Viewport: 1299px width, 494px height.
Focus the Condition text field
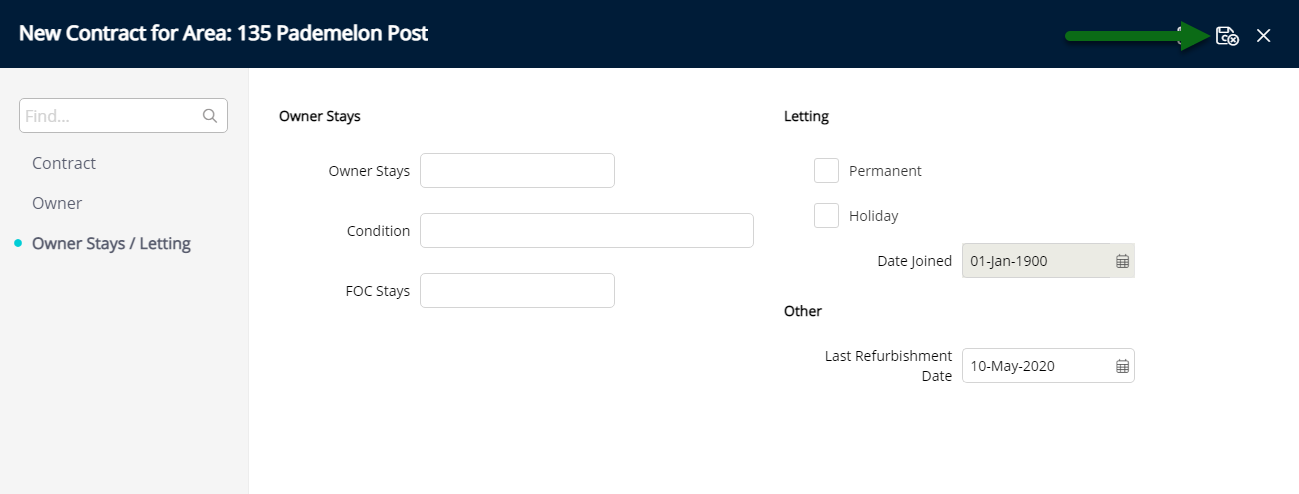tap(586, 231)
